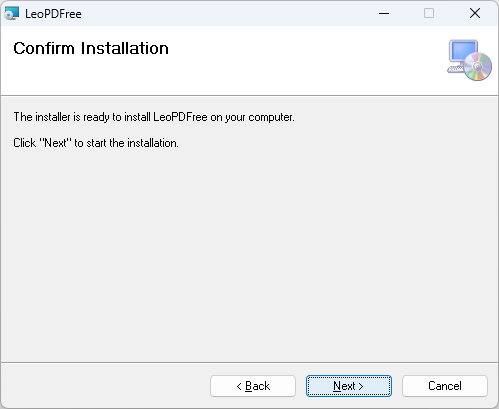Image resolution: width=499 pixels, height=409 pixels.
Task: Click the separator line above the buttons
Action: coord(249,362)
